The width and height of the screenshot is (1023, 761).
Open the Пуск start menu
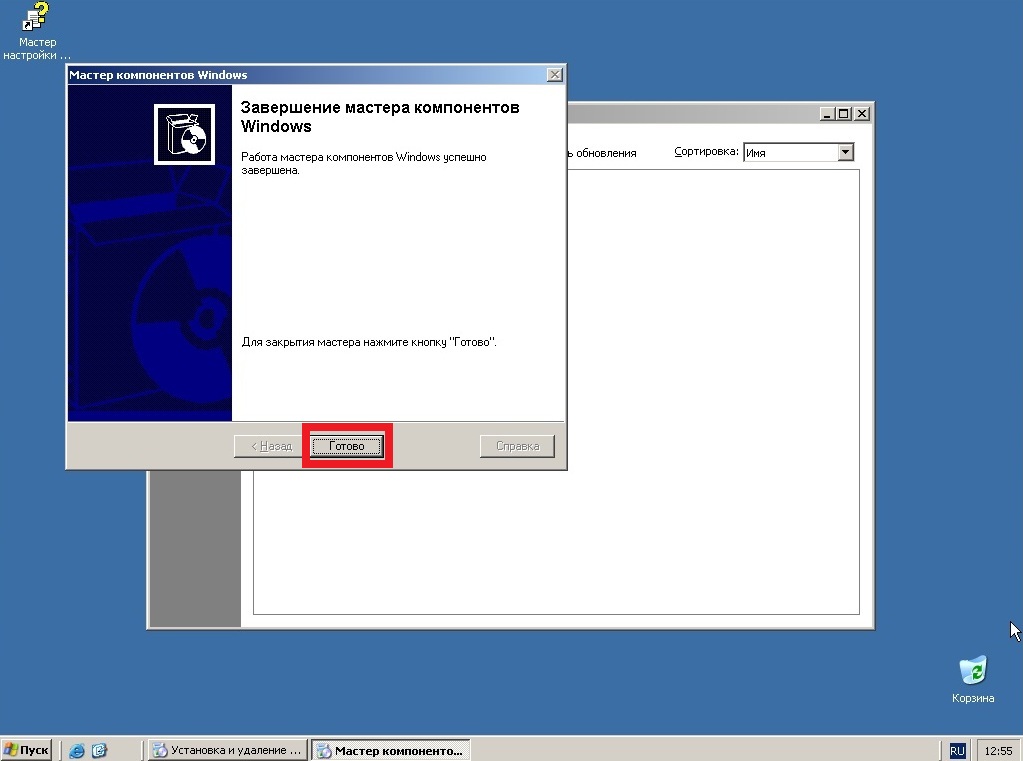(27, 750)
